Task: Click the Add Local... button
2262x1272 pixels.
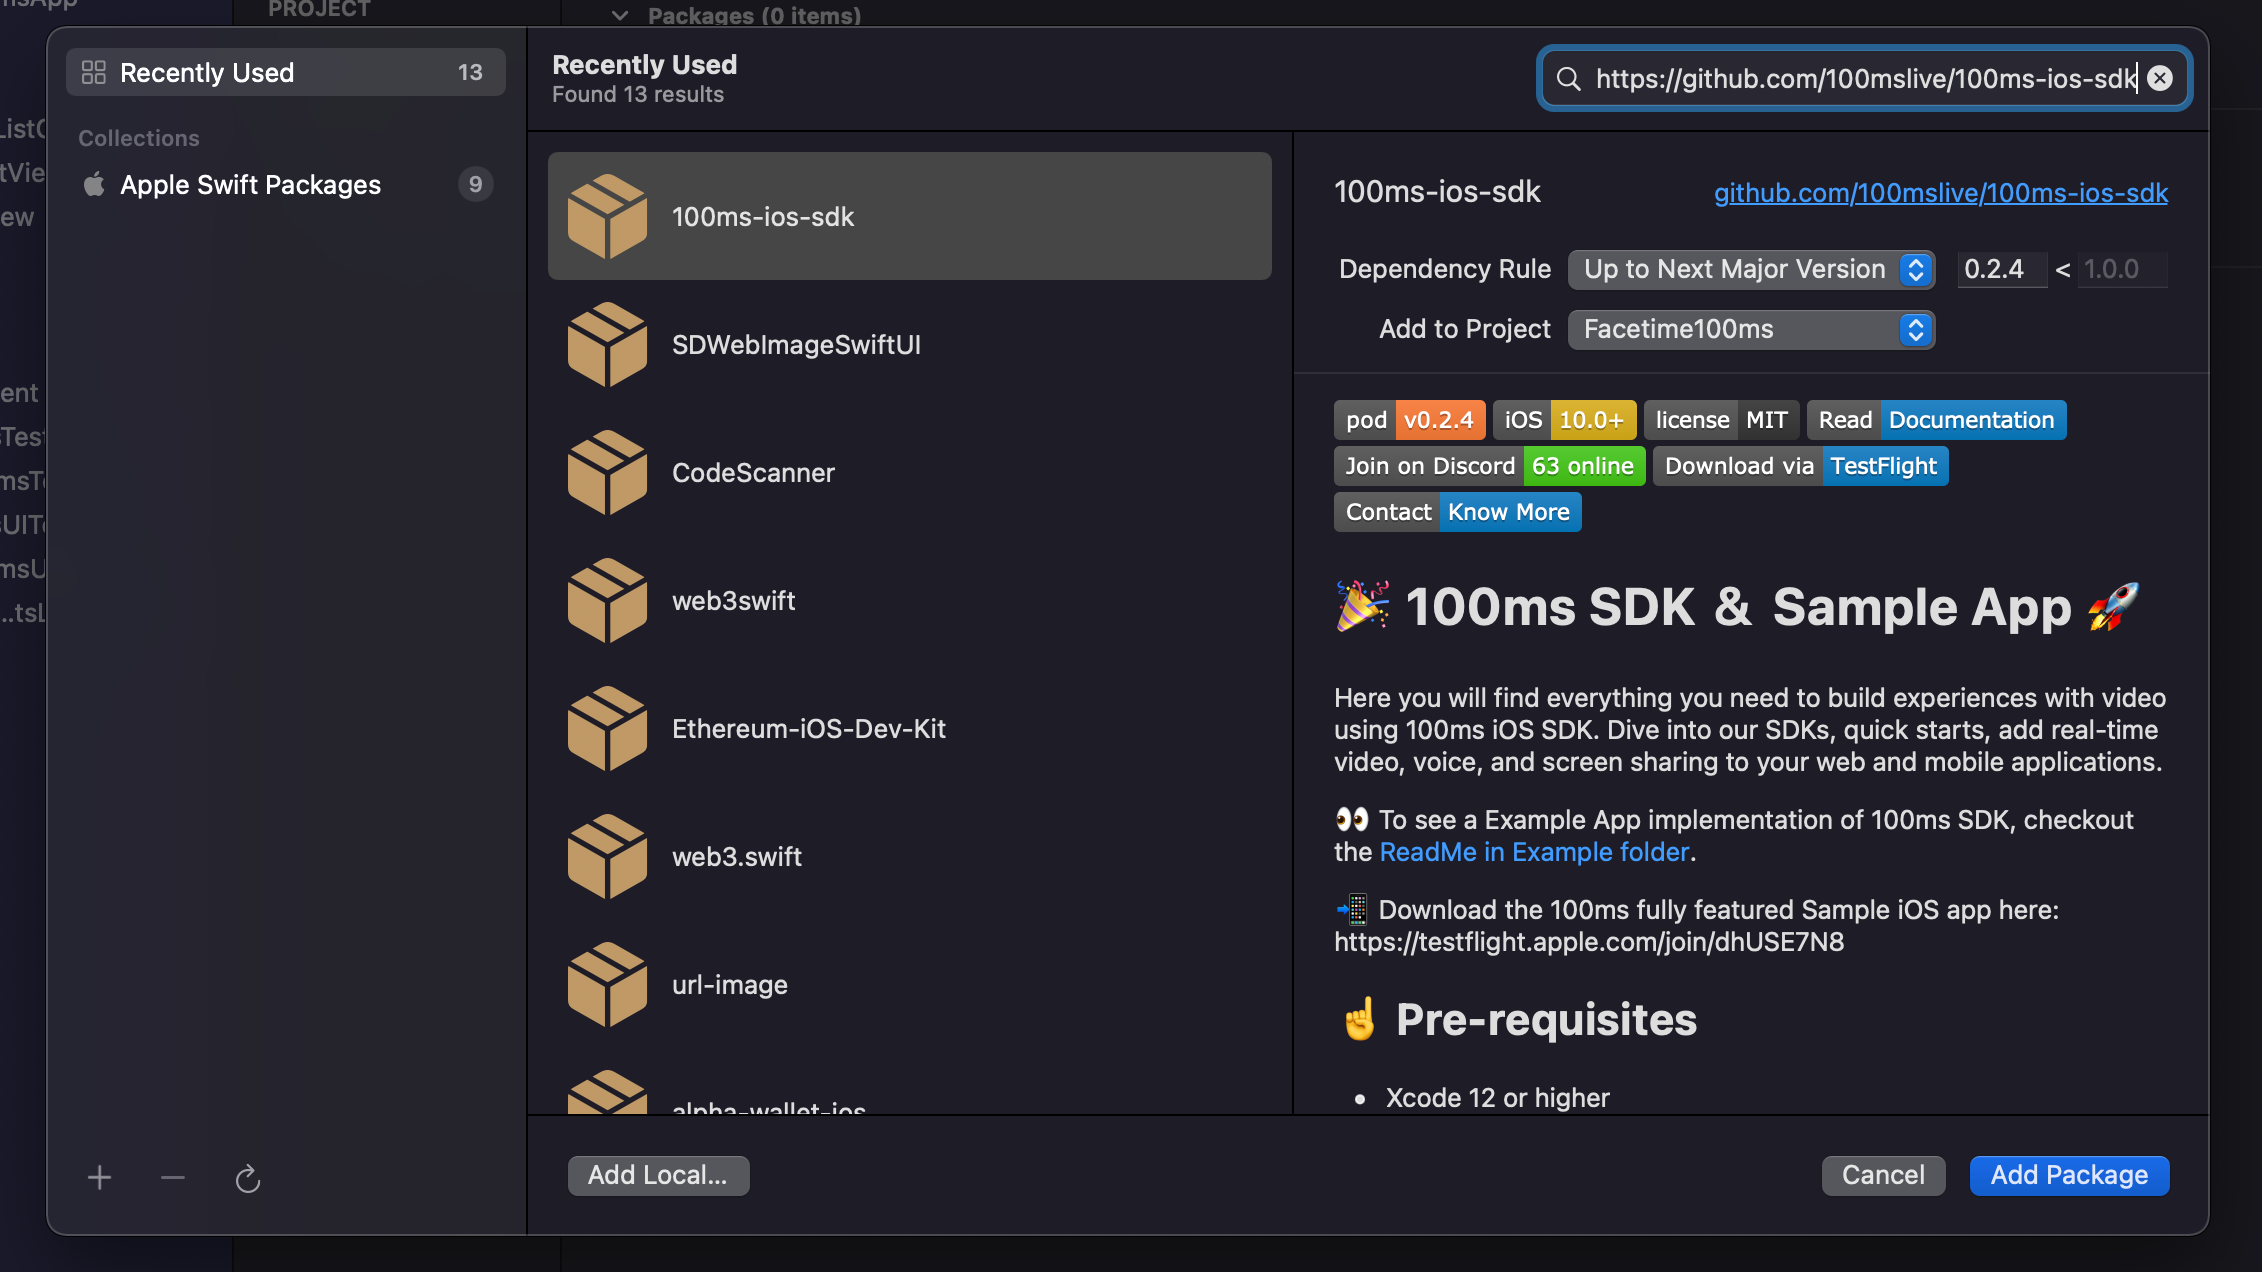Action: coord(658,1175)
